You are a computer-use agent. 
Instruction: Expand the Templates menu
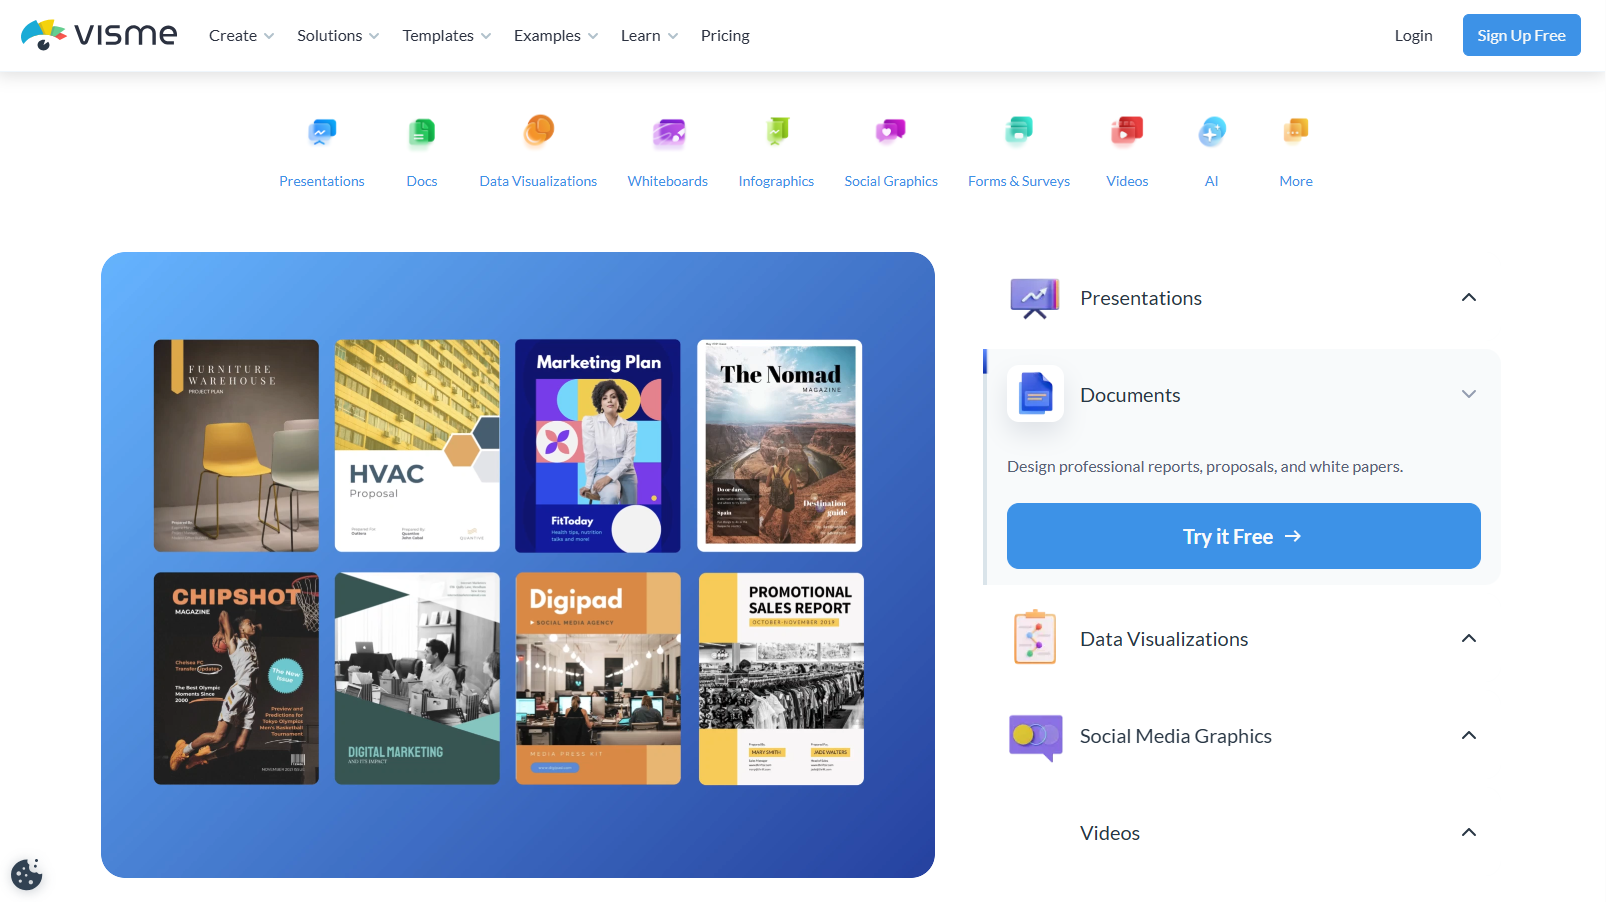point(447,36)
